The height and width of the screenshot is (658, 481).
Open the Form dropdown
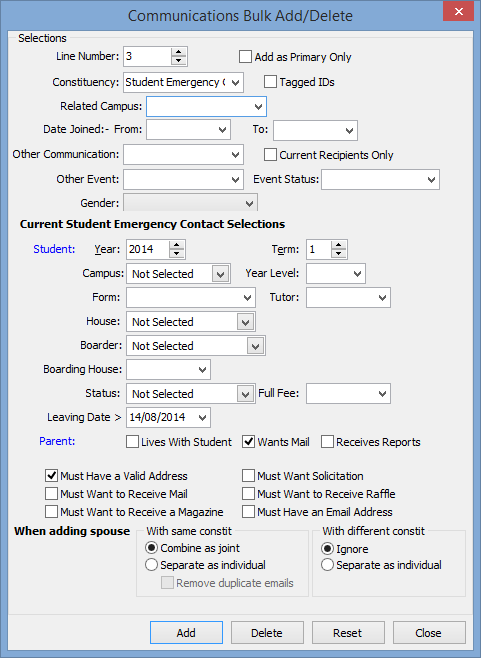tap(247, 298)
